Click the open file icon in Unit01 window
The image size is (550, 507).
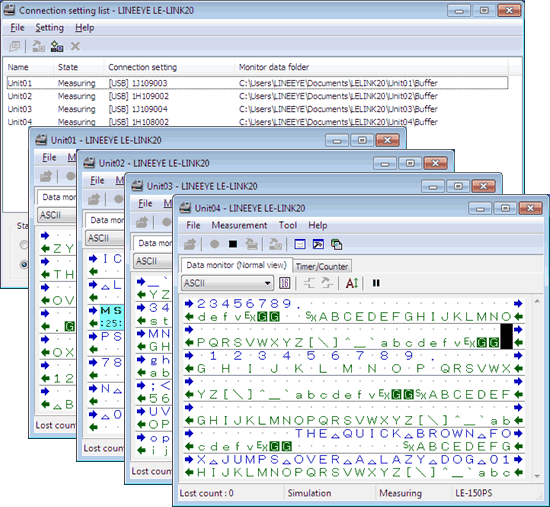point(46,176)
